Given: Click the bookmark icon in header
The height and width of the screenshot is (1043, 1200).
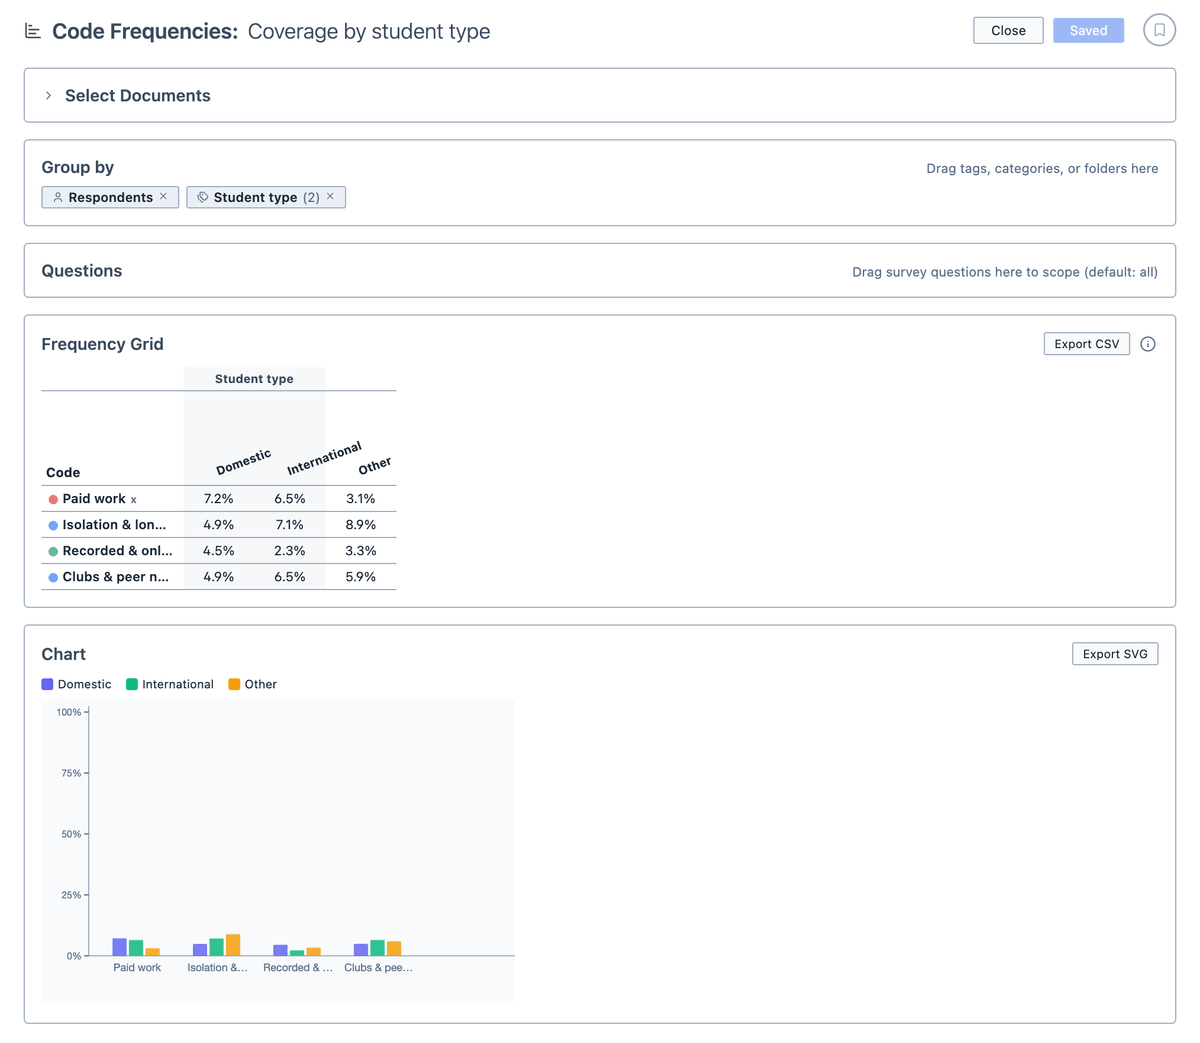Looking at the screenshot, I should (x=1159, y=30).
